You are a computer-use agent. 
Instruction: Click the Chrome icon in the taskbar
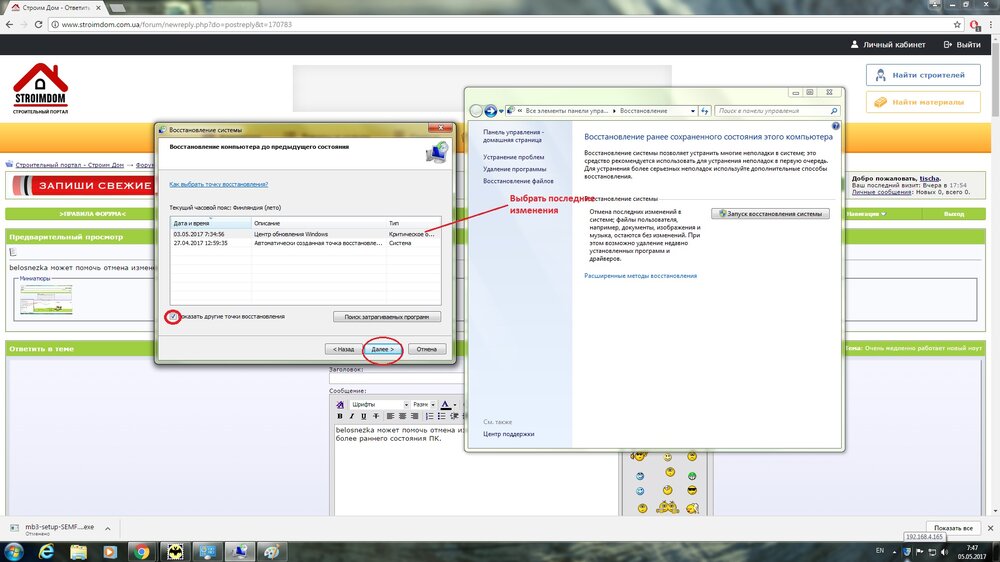pyautogui.click(x=141, y=551)
